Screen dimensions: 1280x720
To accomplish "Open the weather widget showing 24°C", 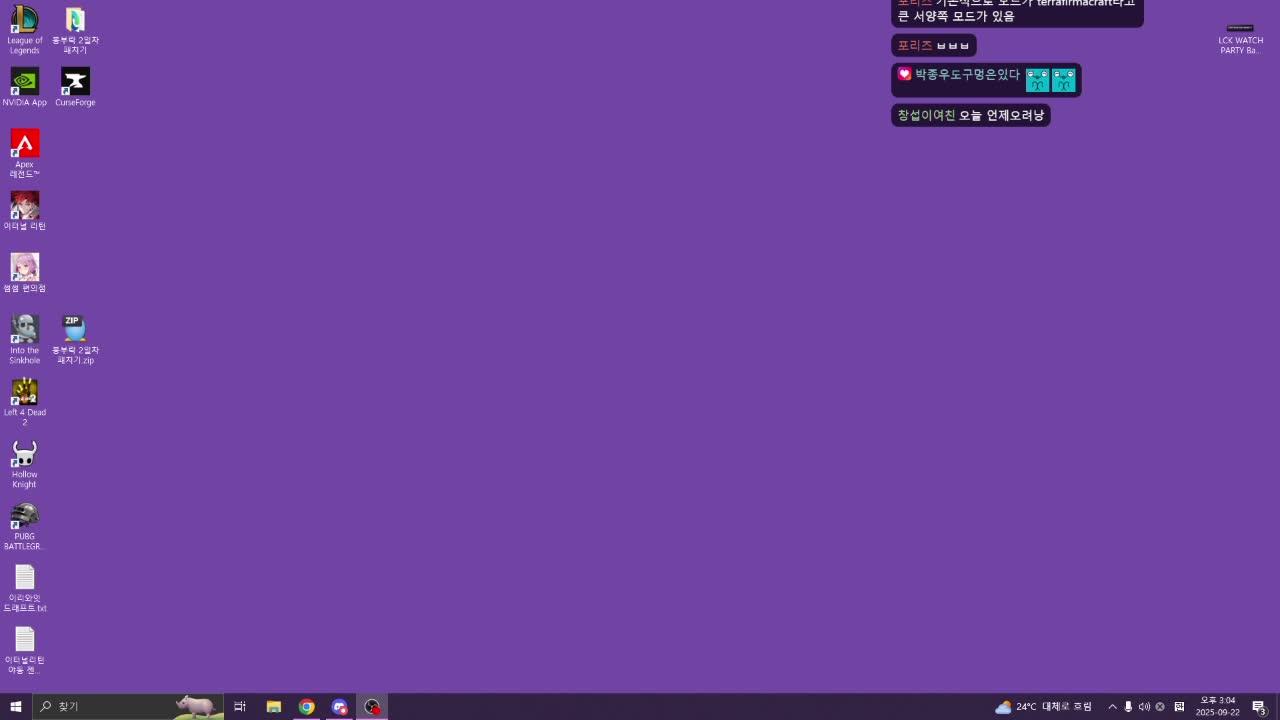I will coord(1043,706).
